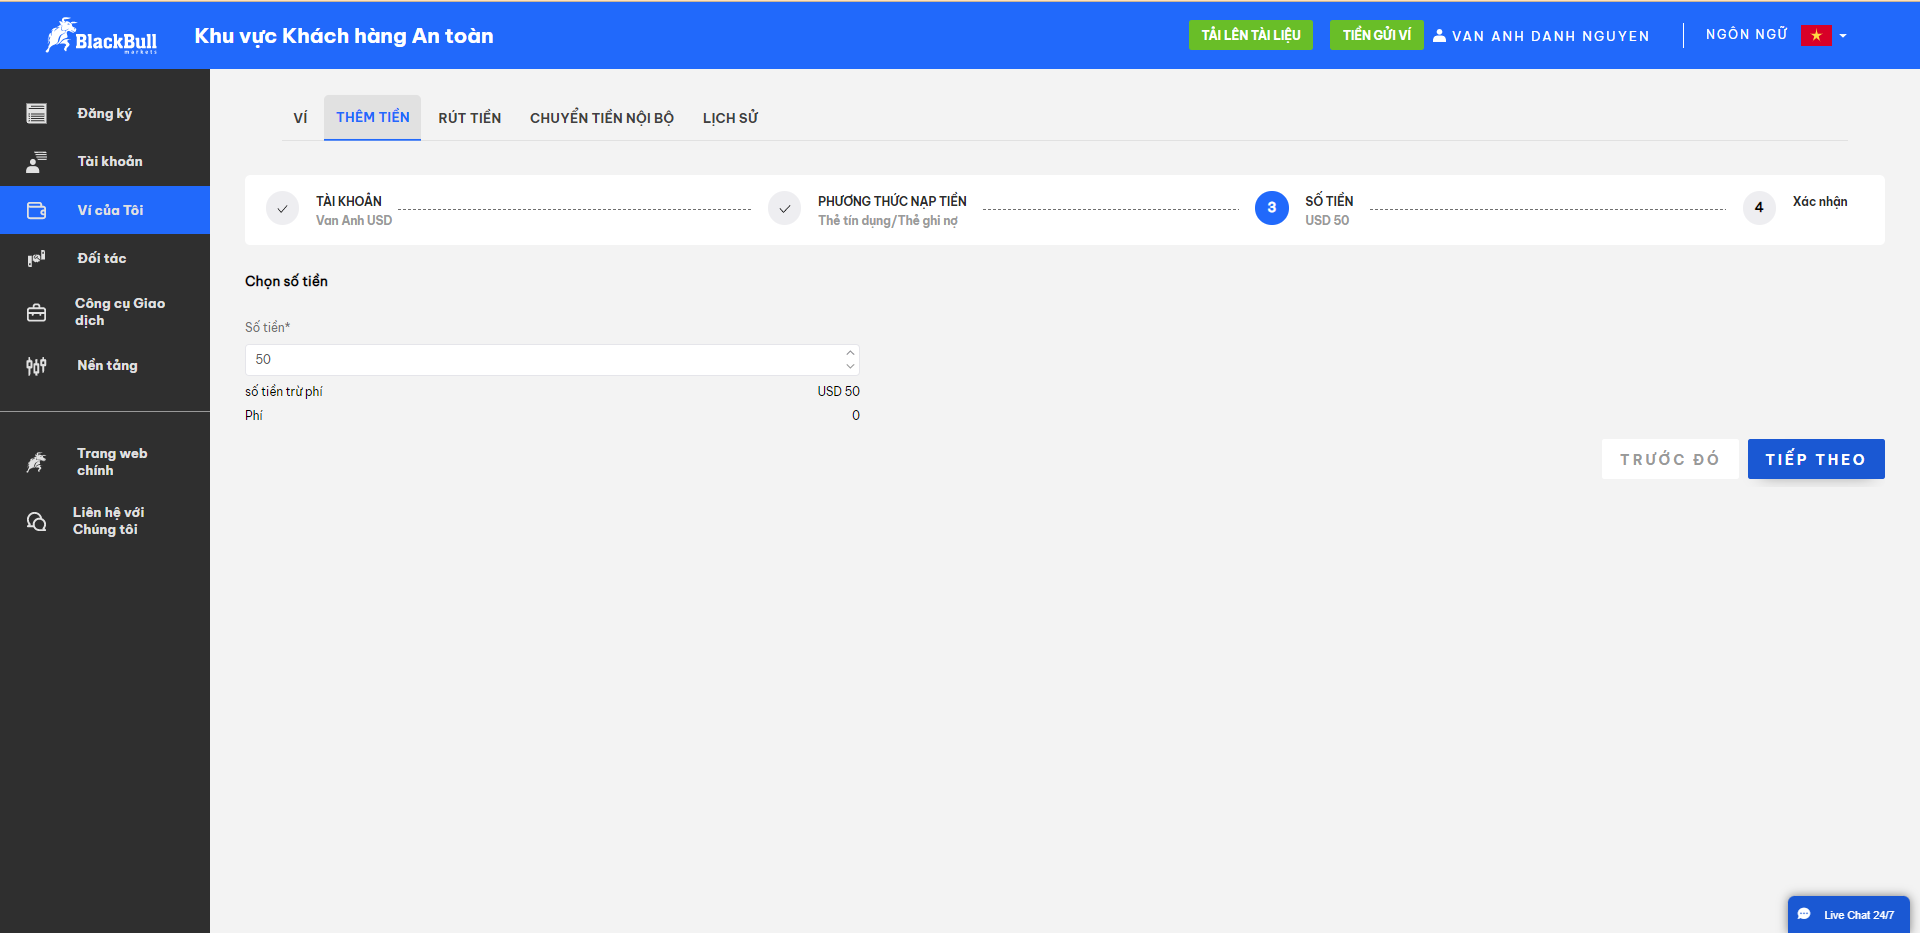Screen dimensions: 1920x933
Task: Click the Số tiền input field
Action: click(552, 360)
